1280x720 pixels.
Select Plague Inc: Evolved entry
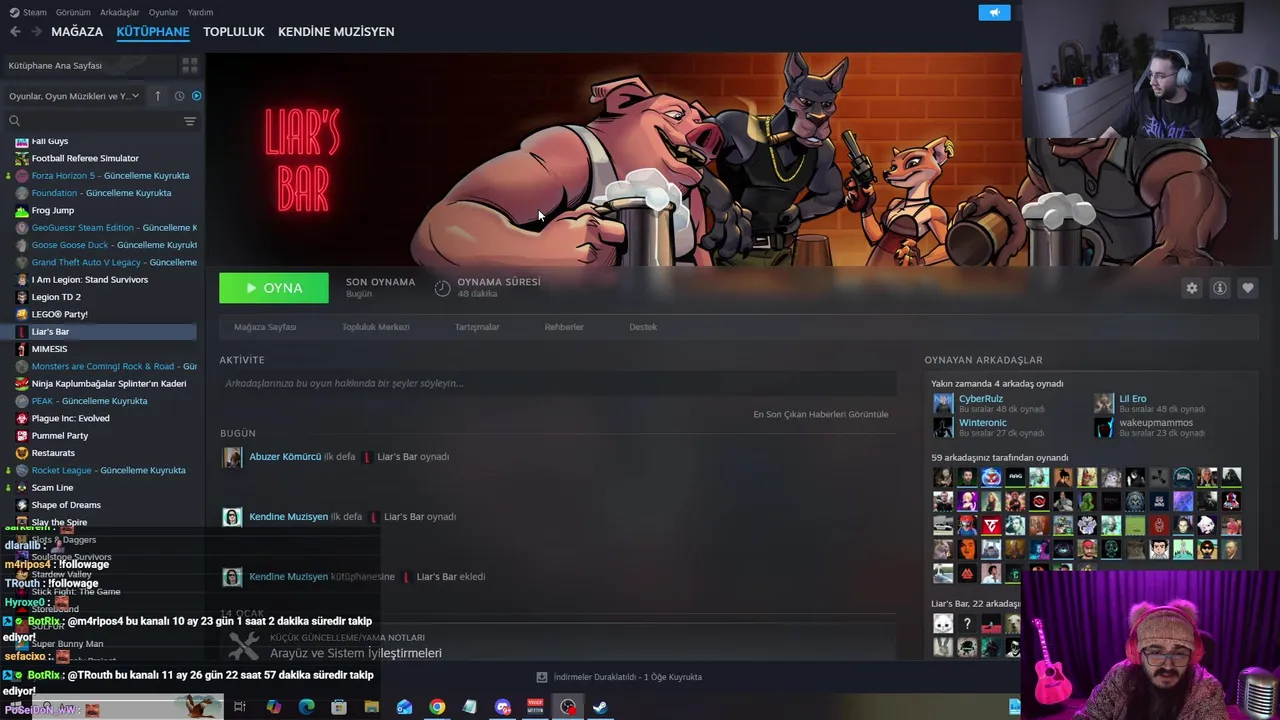(70, 418)
